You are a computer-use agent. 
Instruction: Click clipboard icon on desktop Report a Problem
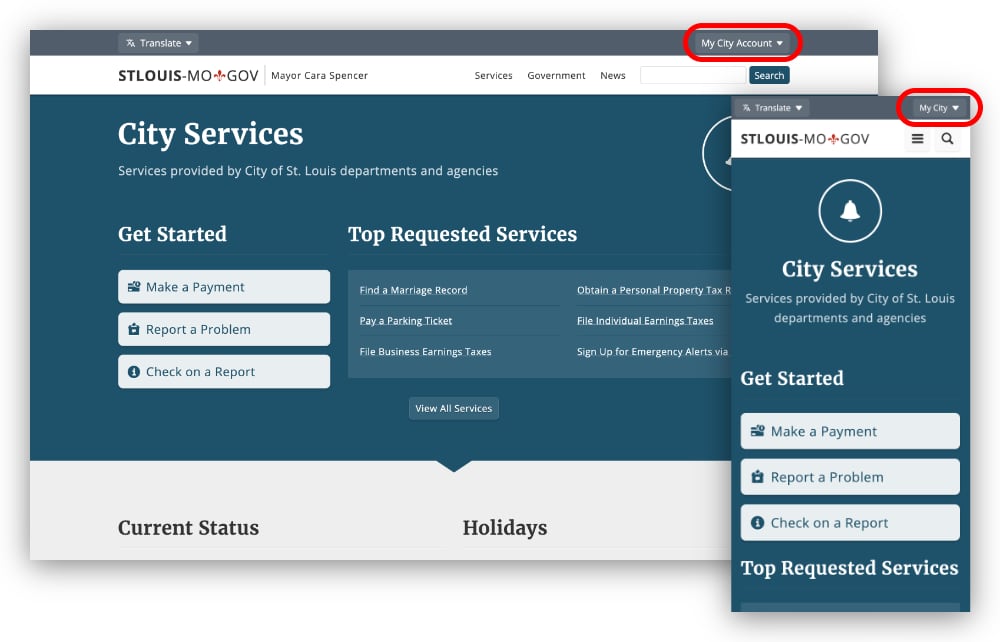[x=134, y=330]
